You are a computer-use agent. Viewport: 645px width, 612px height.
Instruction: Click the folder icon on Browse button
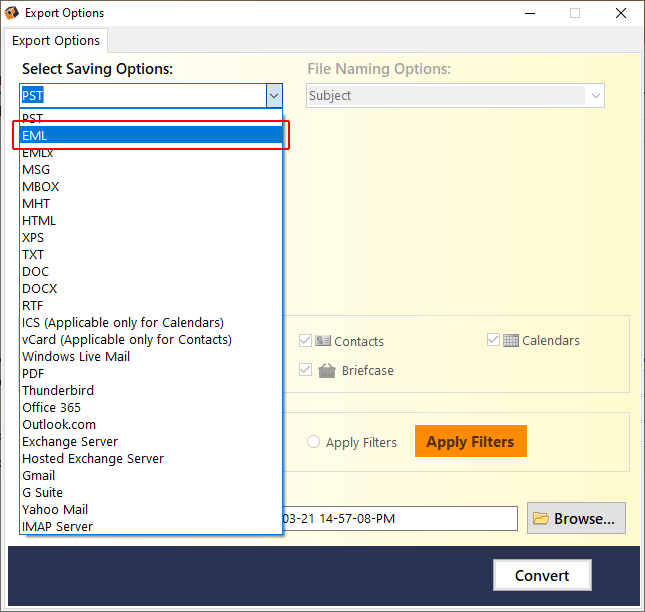pyautogui.click(x=541, y=518)
